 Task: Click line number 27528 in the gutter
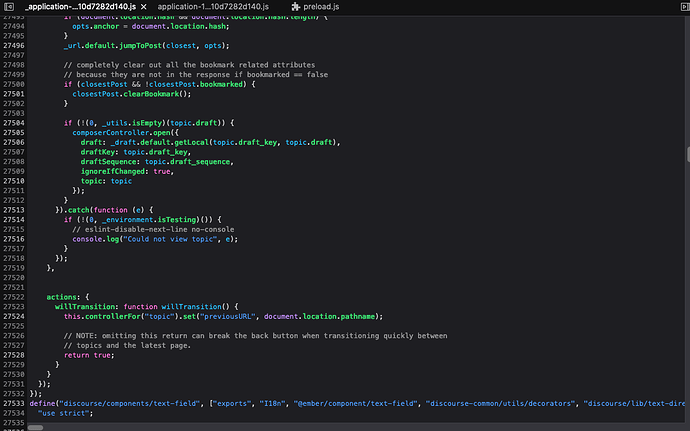[14, 355]
